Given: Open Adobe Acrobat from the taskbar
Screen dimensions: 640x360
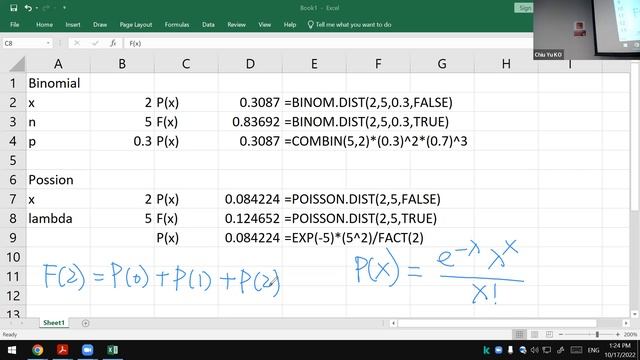Looking at the screenshot, I should (62, 350).
